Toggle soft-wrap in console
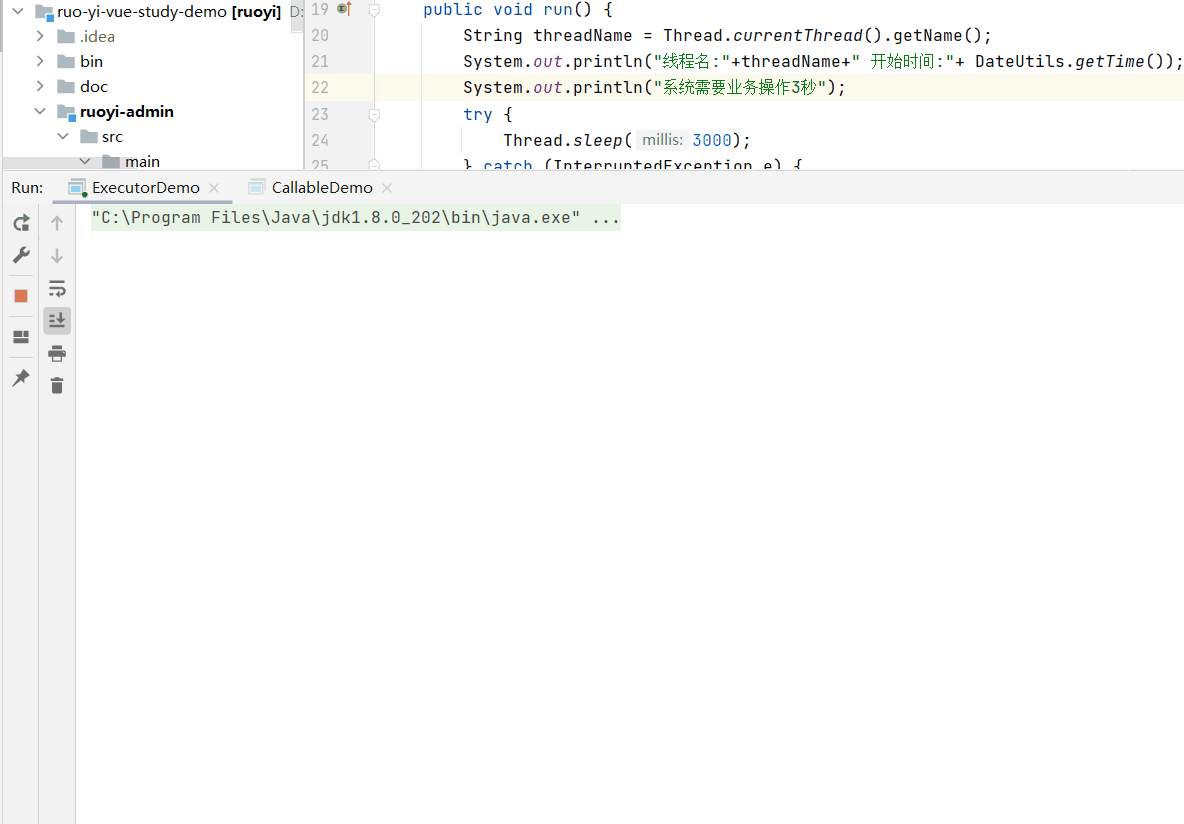Viewport: 1184px width, 824px height. [57, 289]
